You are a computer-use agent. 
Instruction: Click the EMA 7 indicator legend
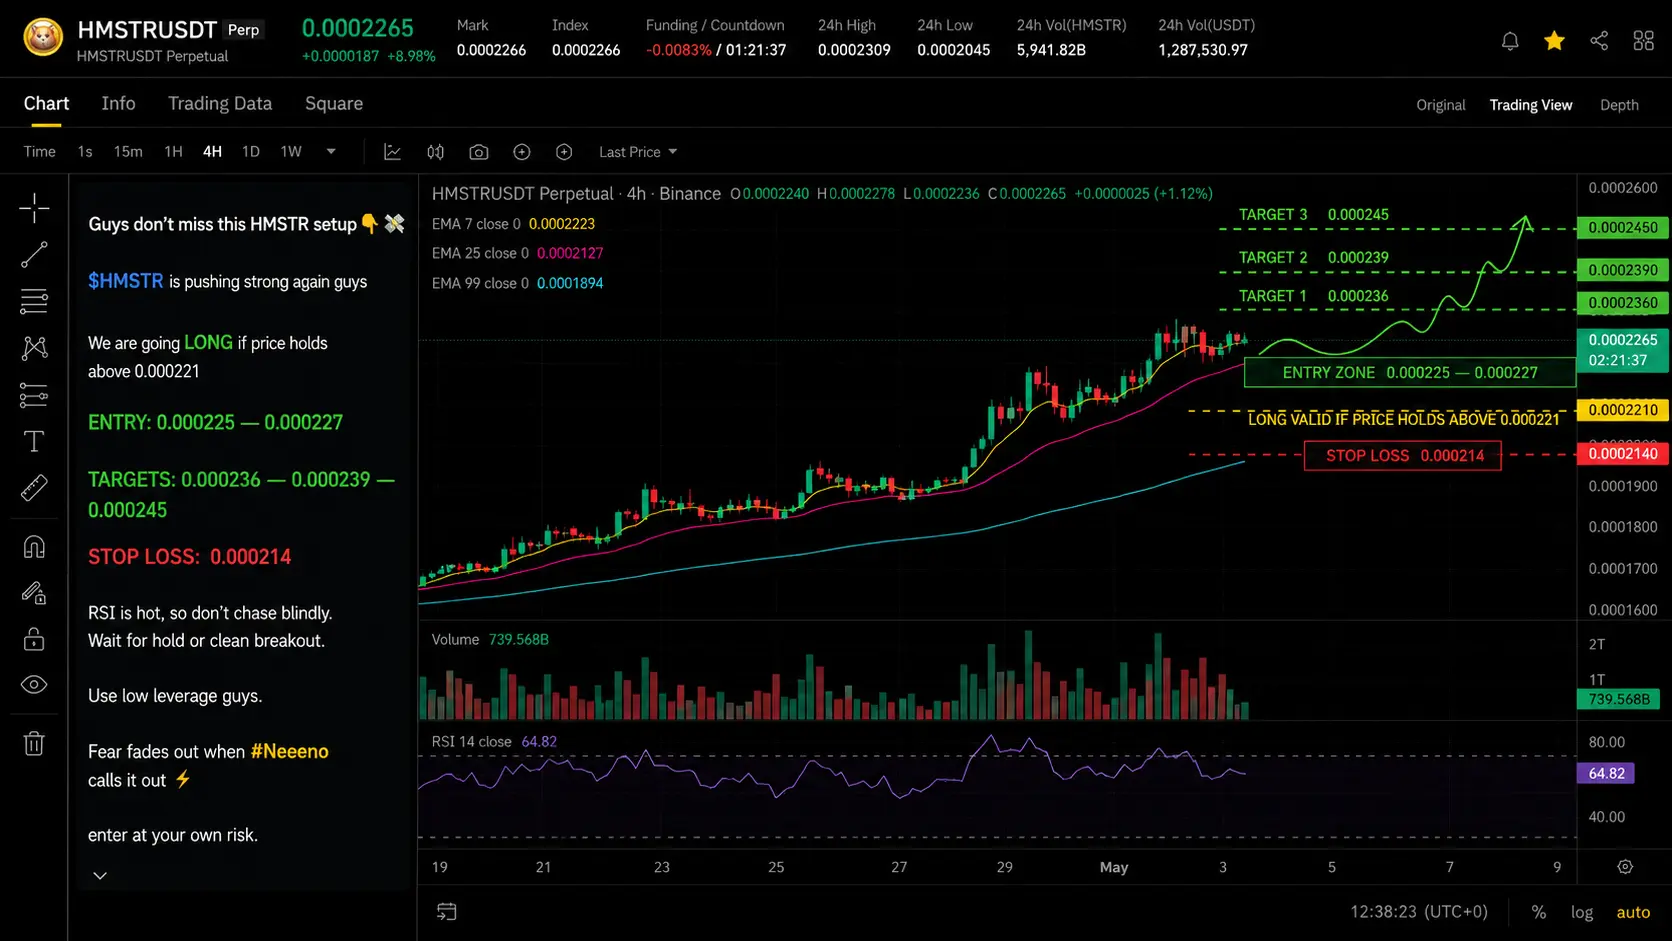tap(513, 224)
